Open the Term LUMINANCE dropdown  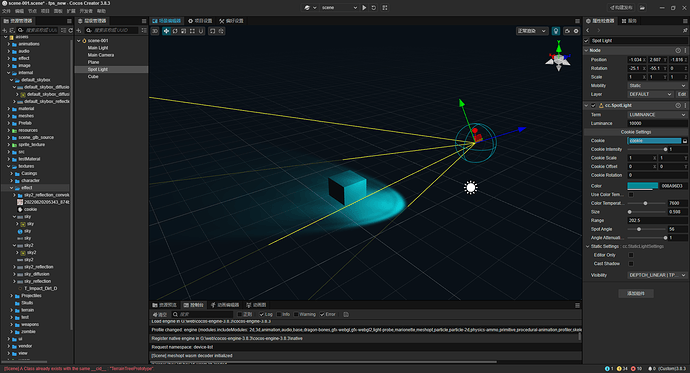pyautogui.click(x=657, y=114)
